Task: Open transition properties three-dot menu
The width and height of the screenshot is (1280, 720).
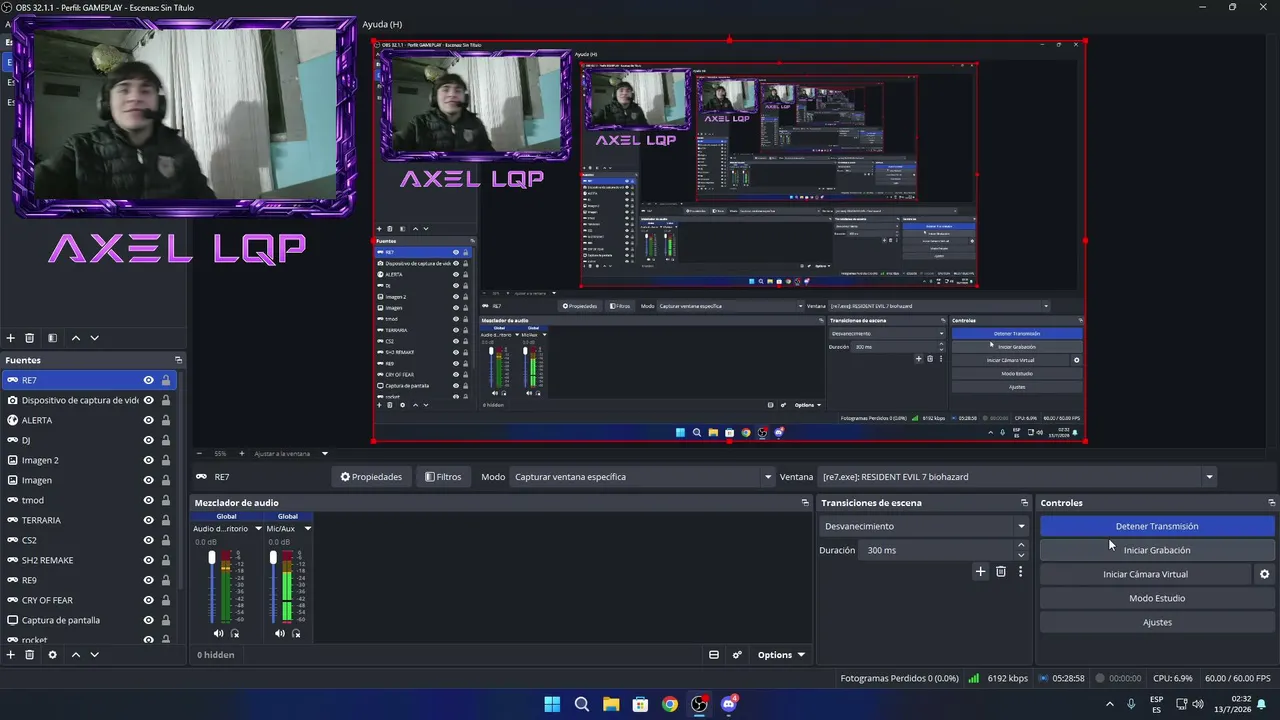Action: click(1020, 572)
